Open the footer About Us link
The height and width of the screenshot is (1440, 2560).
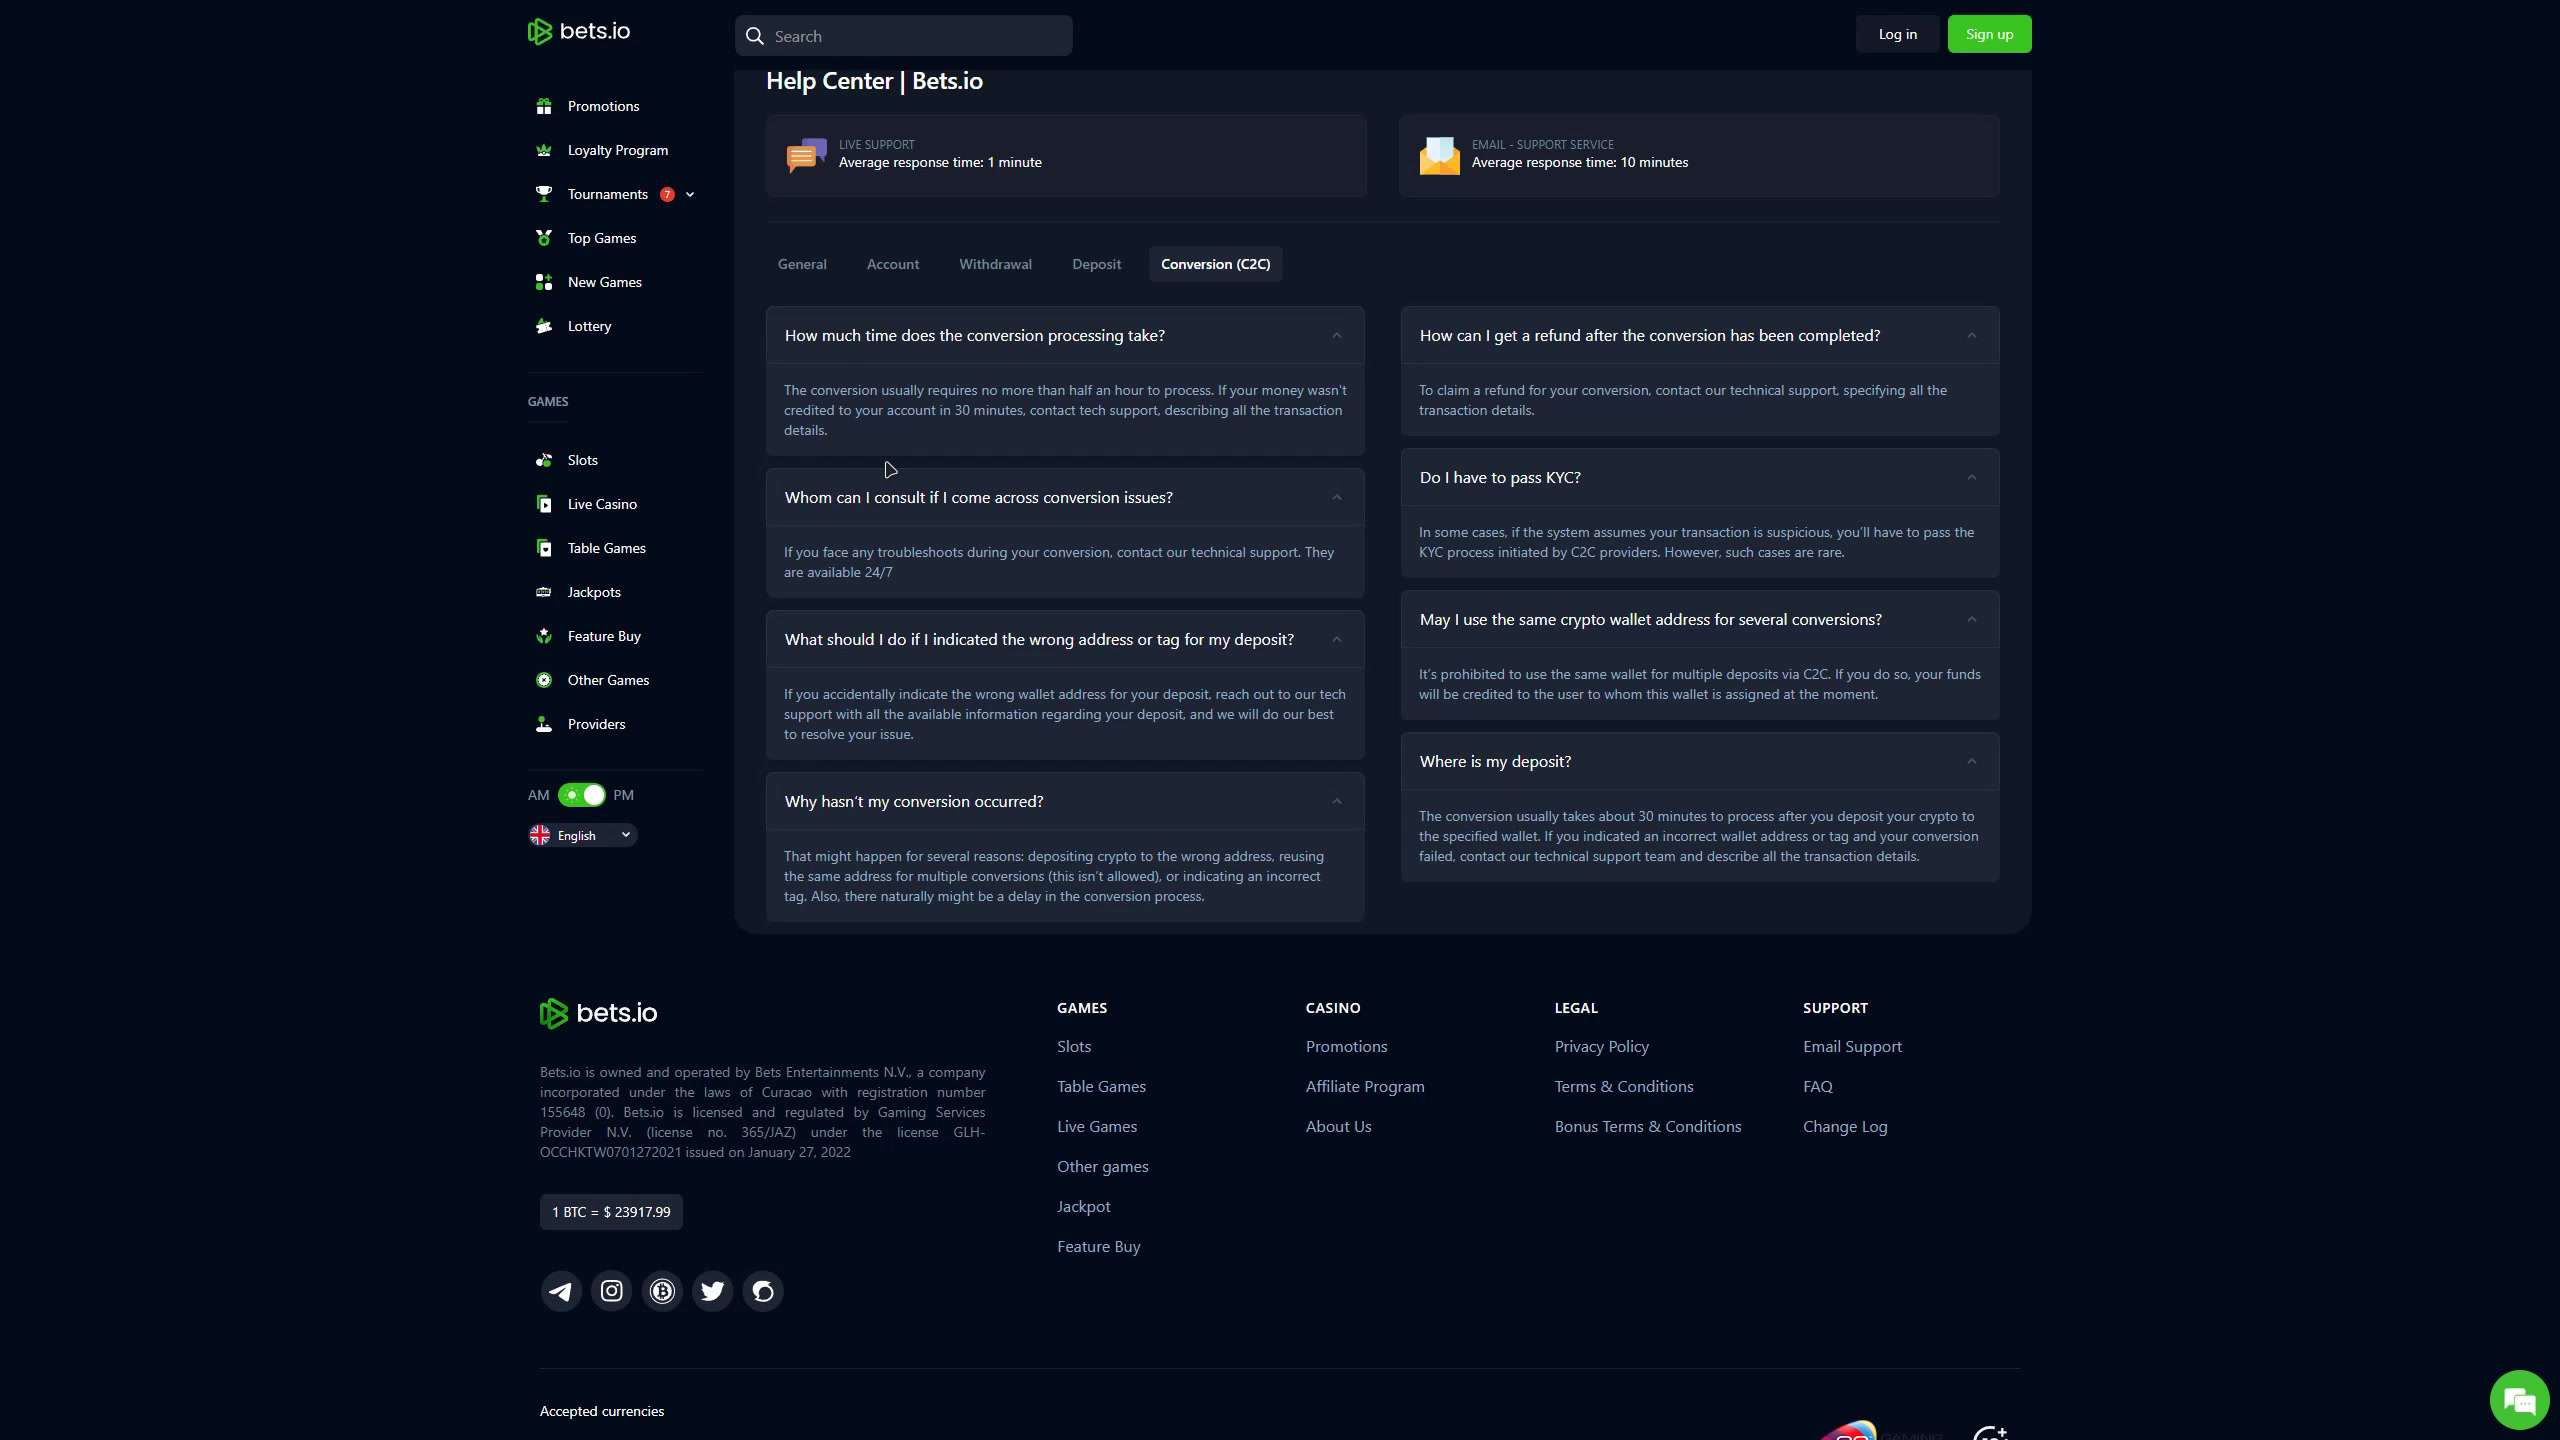[1339, 1126]
